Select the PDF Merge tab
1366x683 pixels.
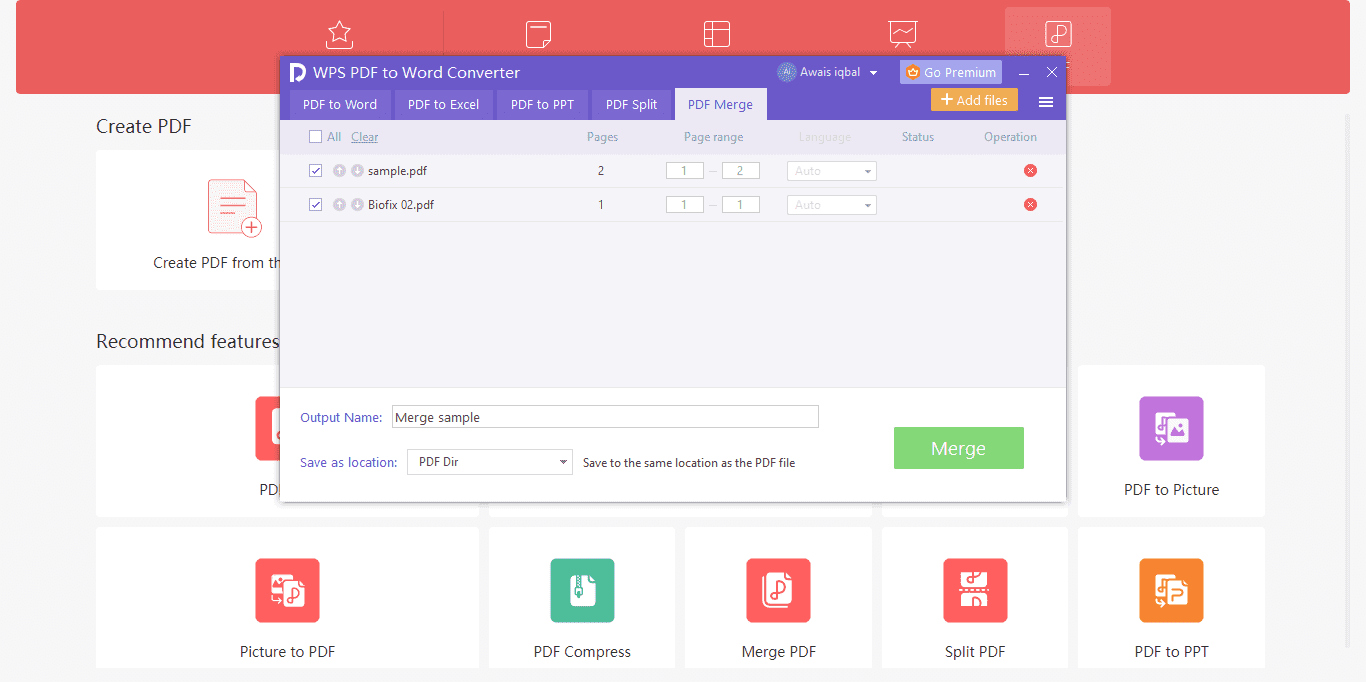pos(720,104)
